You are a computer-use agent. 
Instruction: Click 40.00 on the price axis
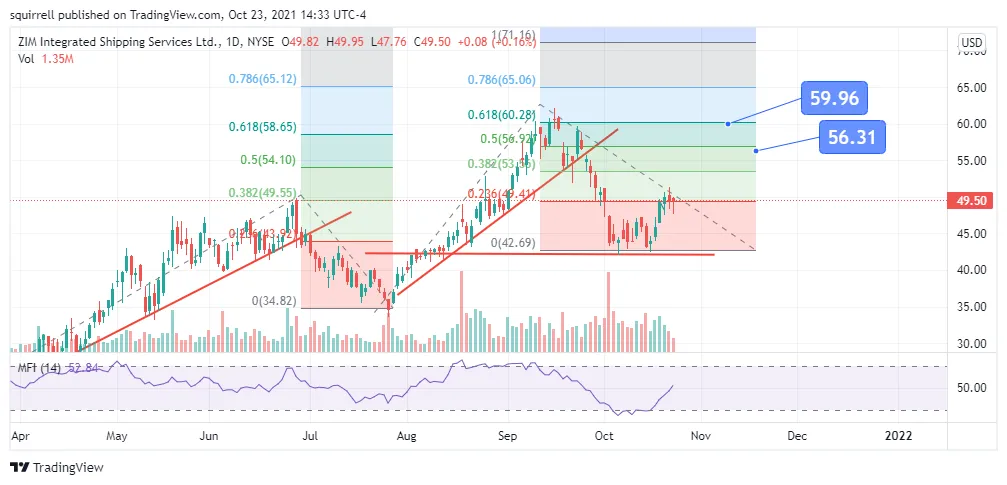(x=971, y=270)
